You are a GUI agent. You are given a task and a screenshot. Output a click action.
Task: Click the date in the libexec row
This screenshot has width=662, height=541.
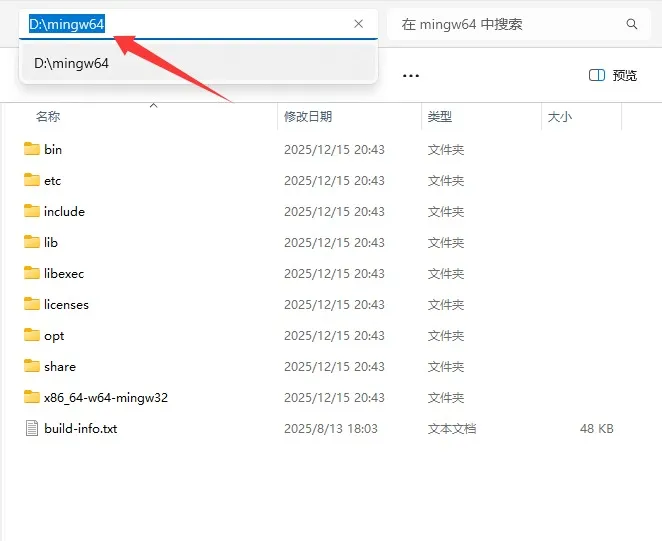334,274
